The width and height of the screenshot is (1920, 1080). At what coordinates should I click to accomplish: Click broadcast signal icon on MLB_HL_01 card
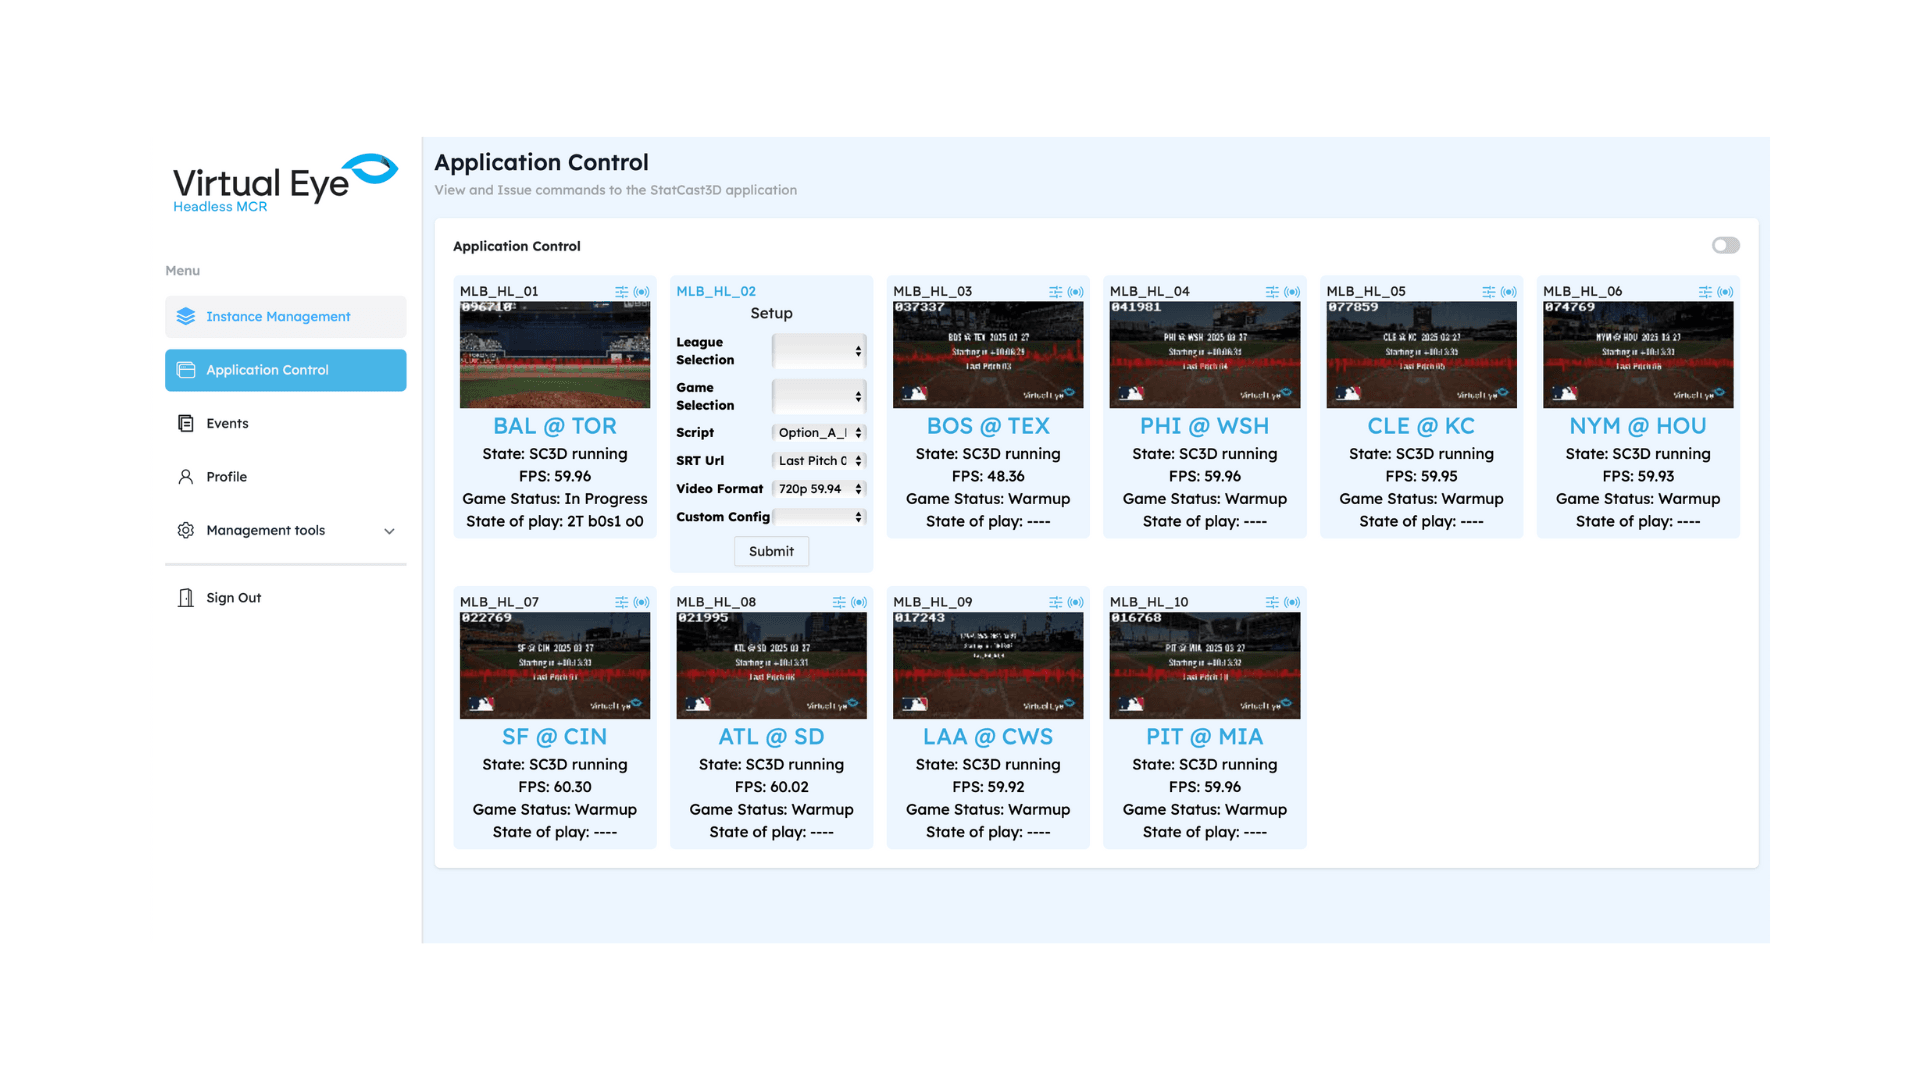pos(642,292)
